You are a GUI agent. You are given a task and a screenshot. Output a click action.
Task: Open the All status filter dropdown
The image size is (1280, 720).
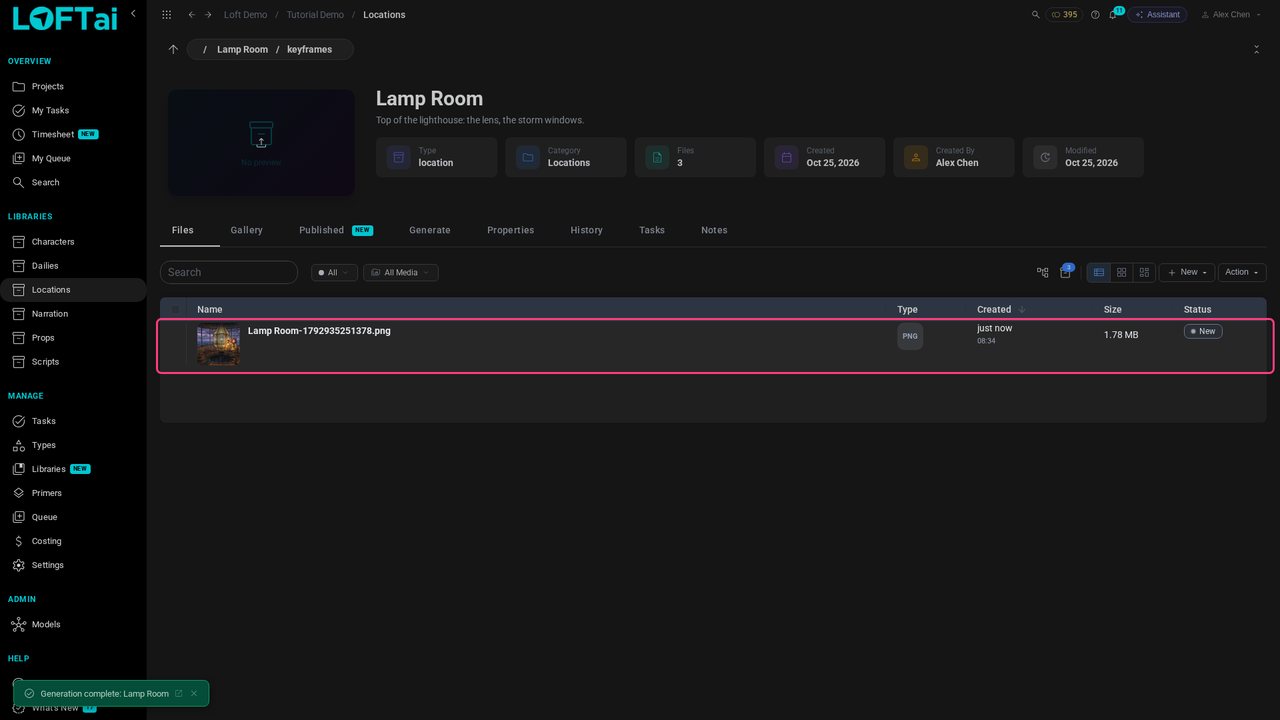pyautogui.click(x=334, y=272)
